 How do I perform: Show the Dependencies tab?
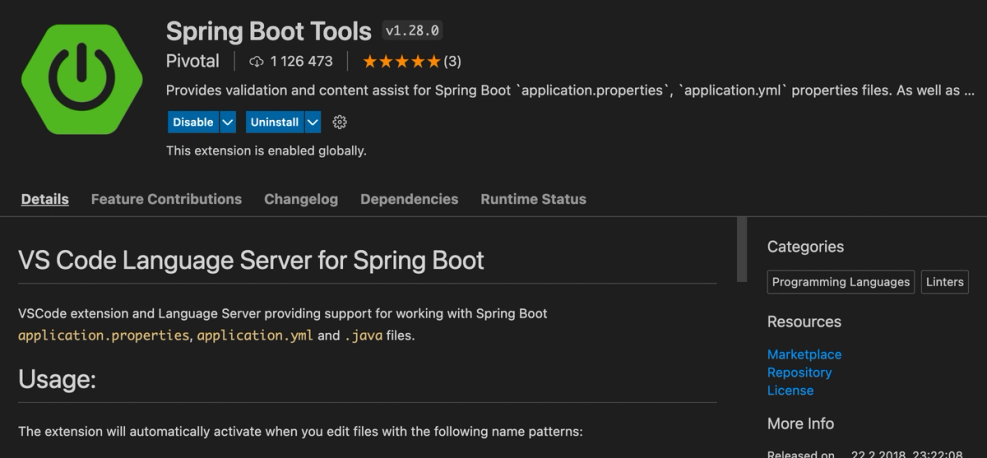point(409,199)
